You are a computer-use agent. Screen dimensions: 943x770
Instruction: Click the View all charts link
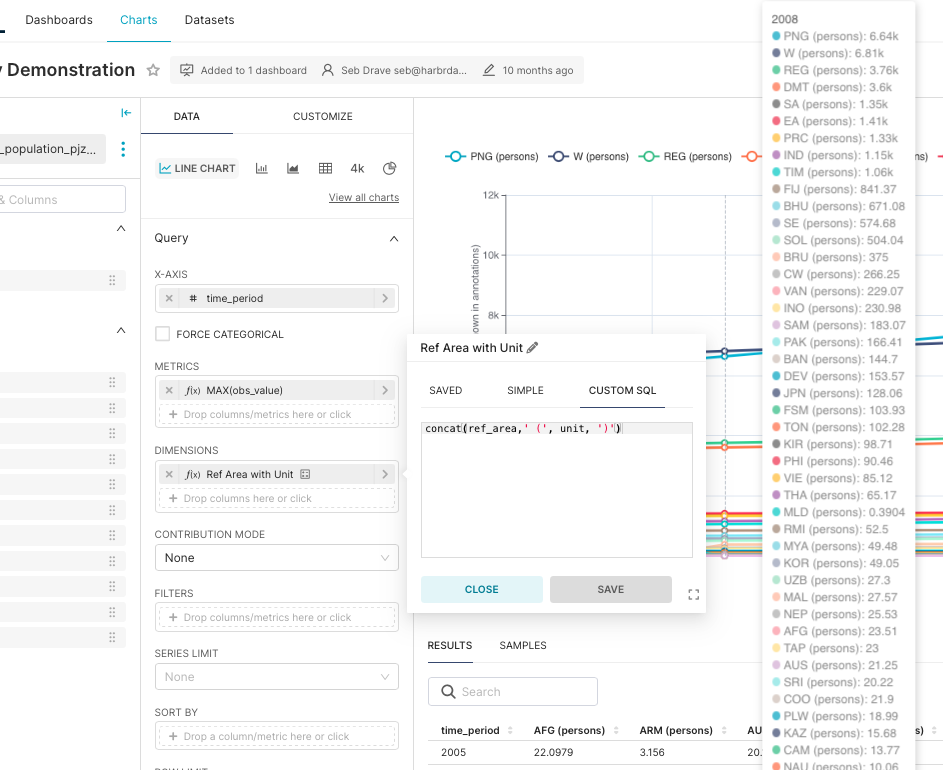tap(363, 198)
